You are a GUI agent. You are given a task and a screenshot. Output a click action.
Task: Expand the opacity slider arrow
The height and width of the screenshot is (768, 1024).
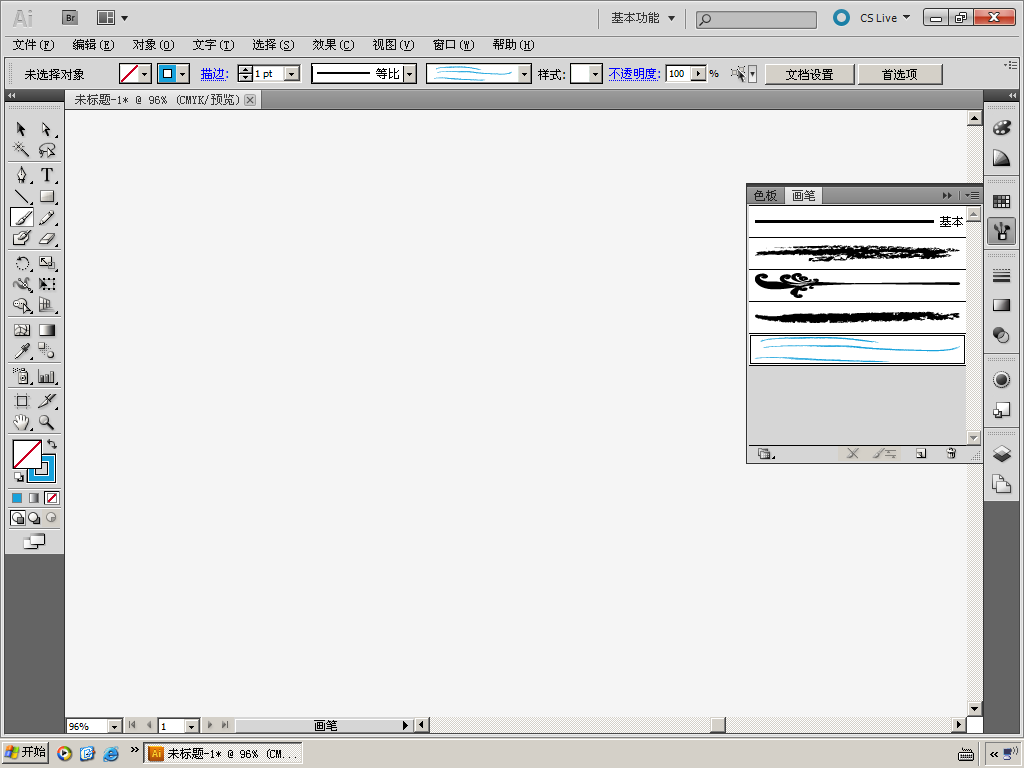click(699, 74)
